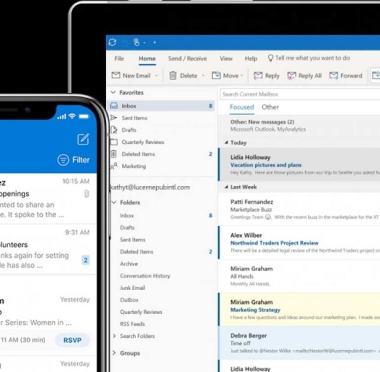Click the Marketing people icon
Screen dimensions: 380x372
(114, 166)
